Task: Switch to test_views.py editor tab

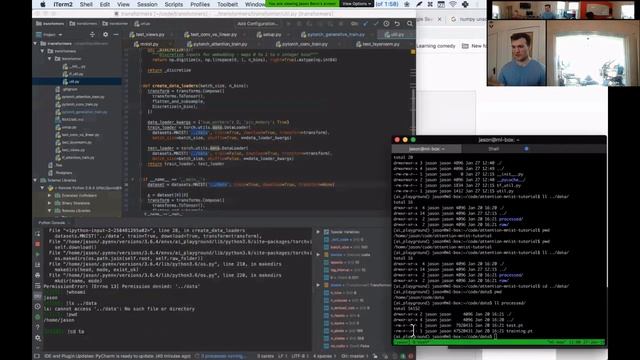Action: pyautogui.click(x=149, y=35)
